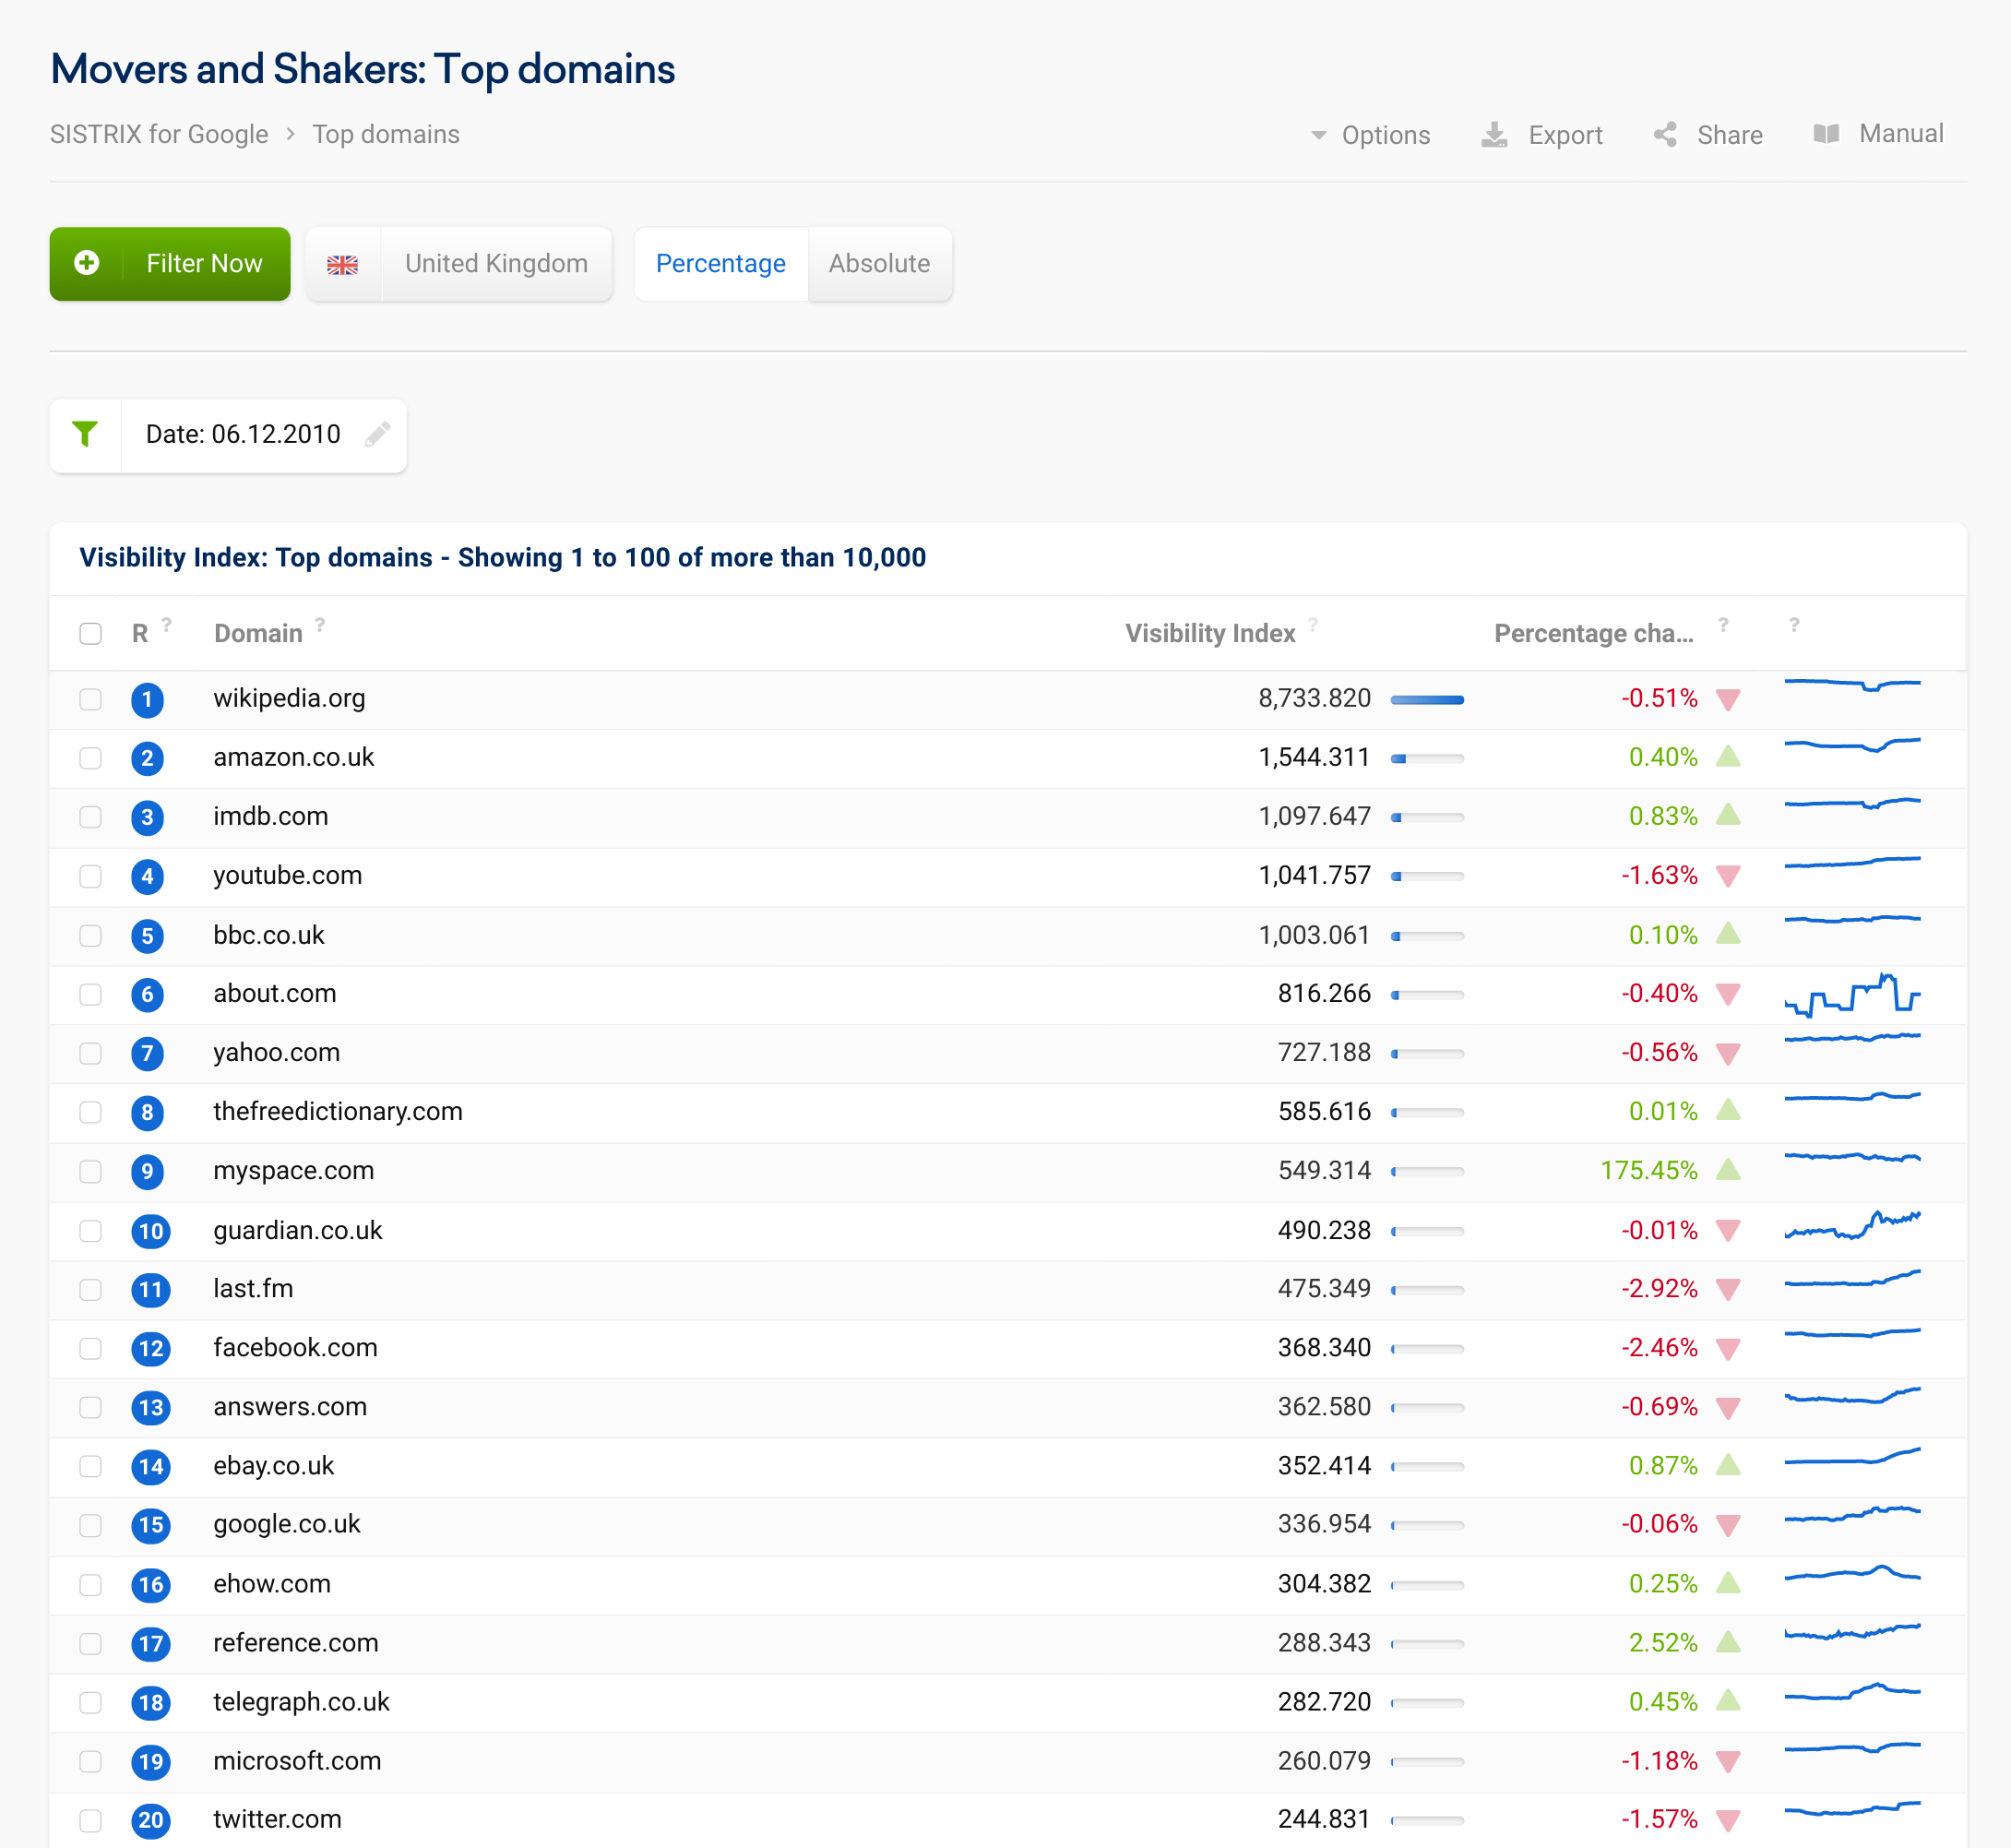Open the telegraph.co.uk domain
Image resolution: width=2011 pixels, height=1848 pixels.
point(301,1701)
